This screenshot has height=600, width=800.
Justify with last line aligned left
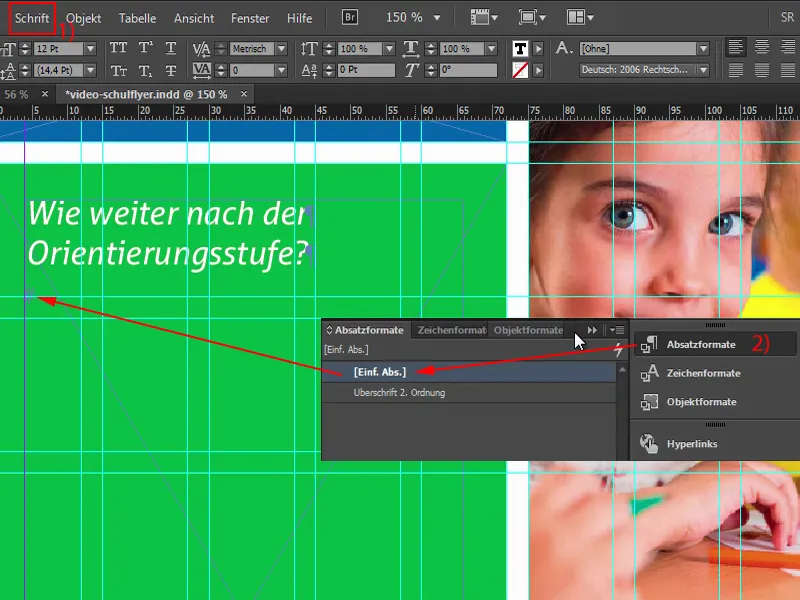pyautogui.click(x=735, y=70)
